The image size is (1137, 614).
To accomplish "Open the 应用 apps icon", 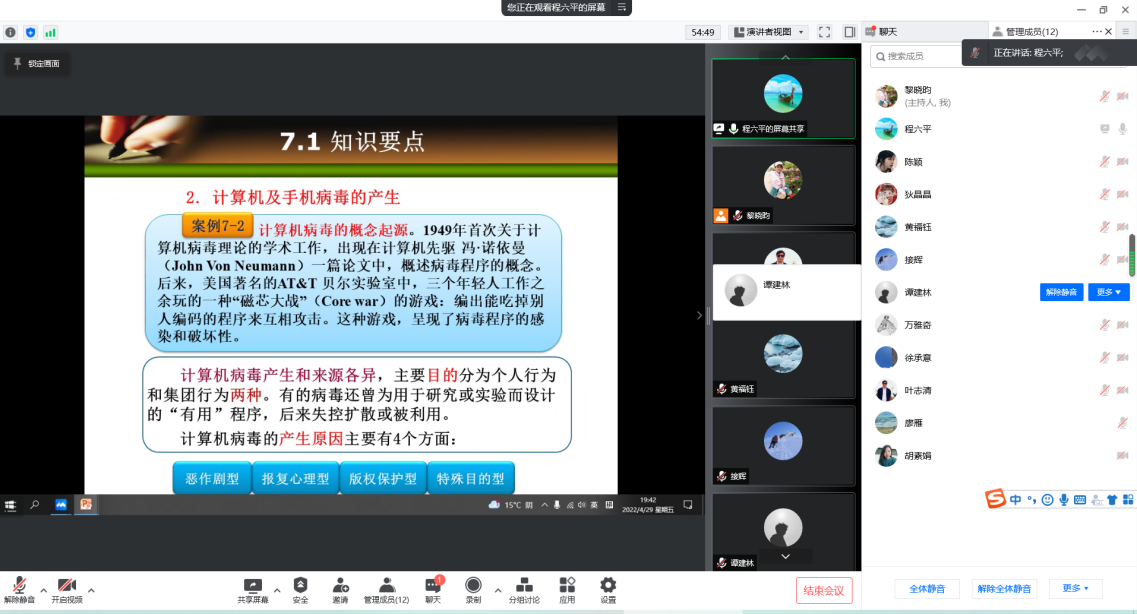I will [x=567, y=590].
